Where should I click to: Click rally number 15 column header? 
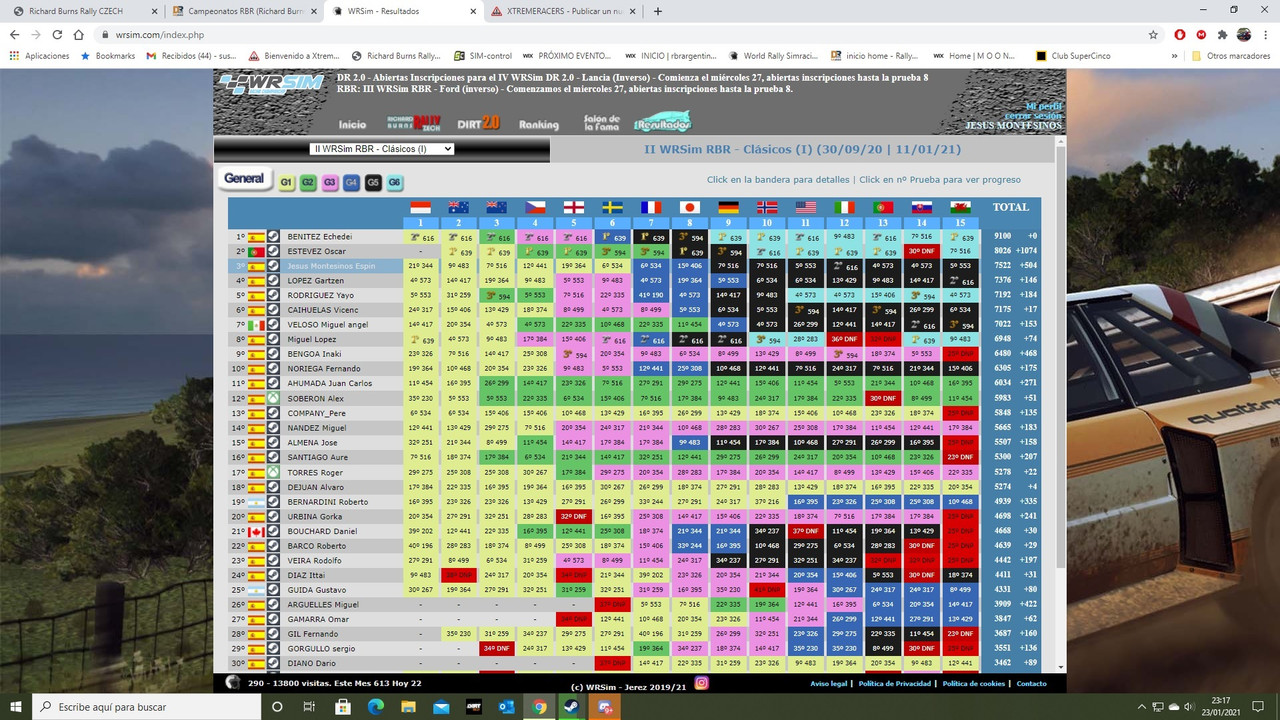click(959, 222)
